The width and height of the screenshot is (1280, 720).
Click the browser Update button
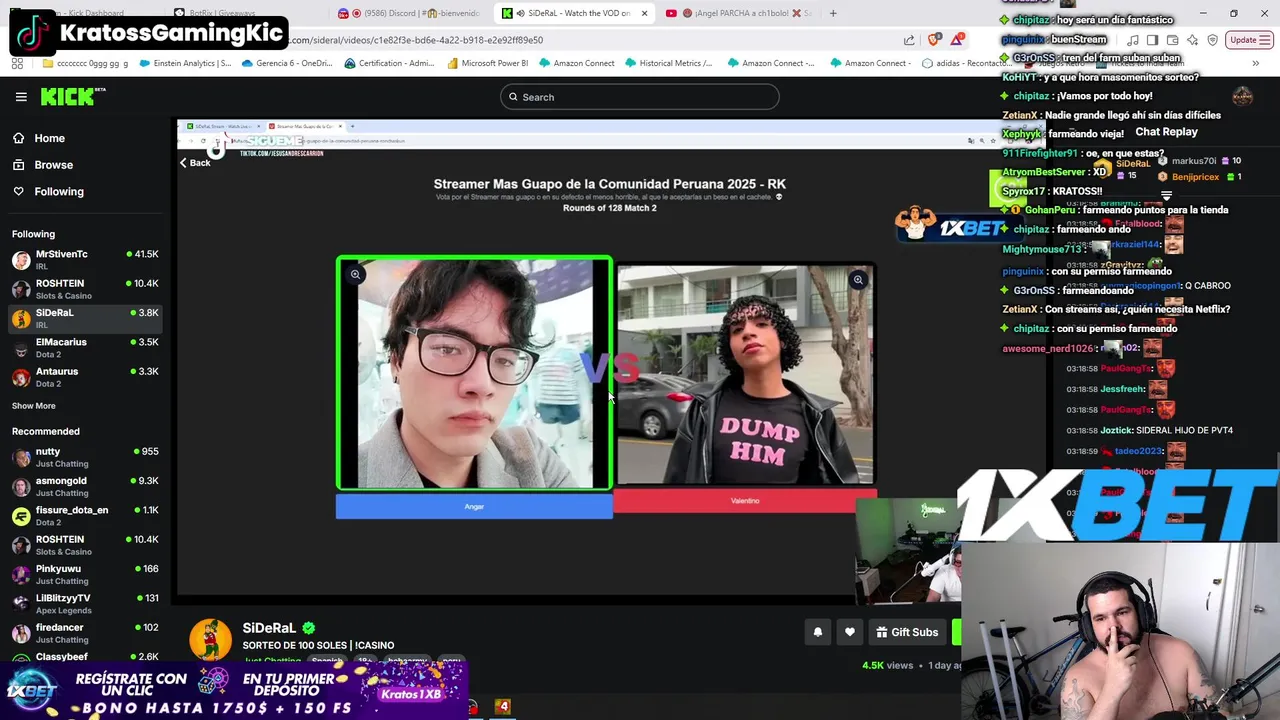click(x=1249, y=40)
